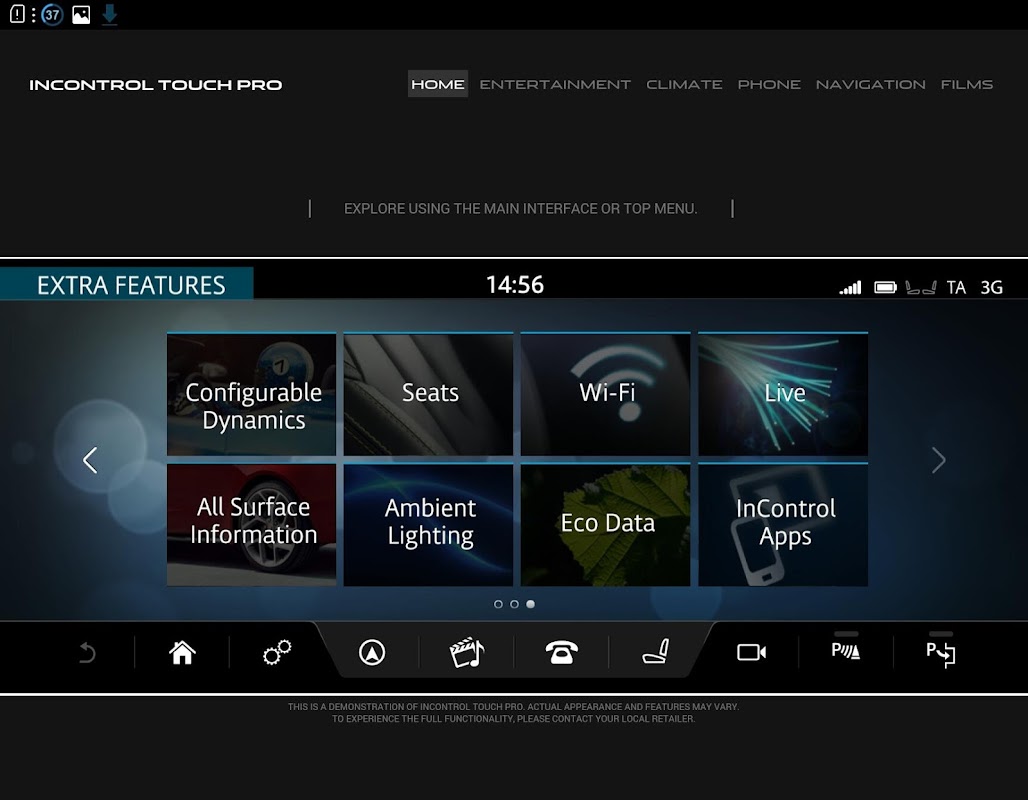Go to previous page with left chevron

tap(90, 460)
